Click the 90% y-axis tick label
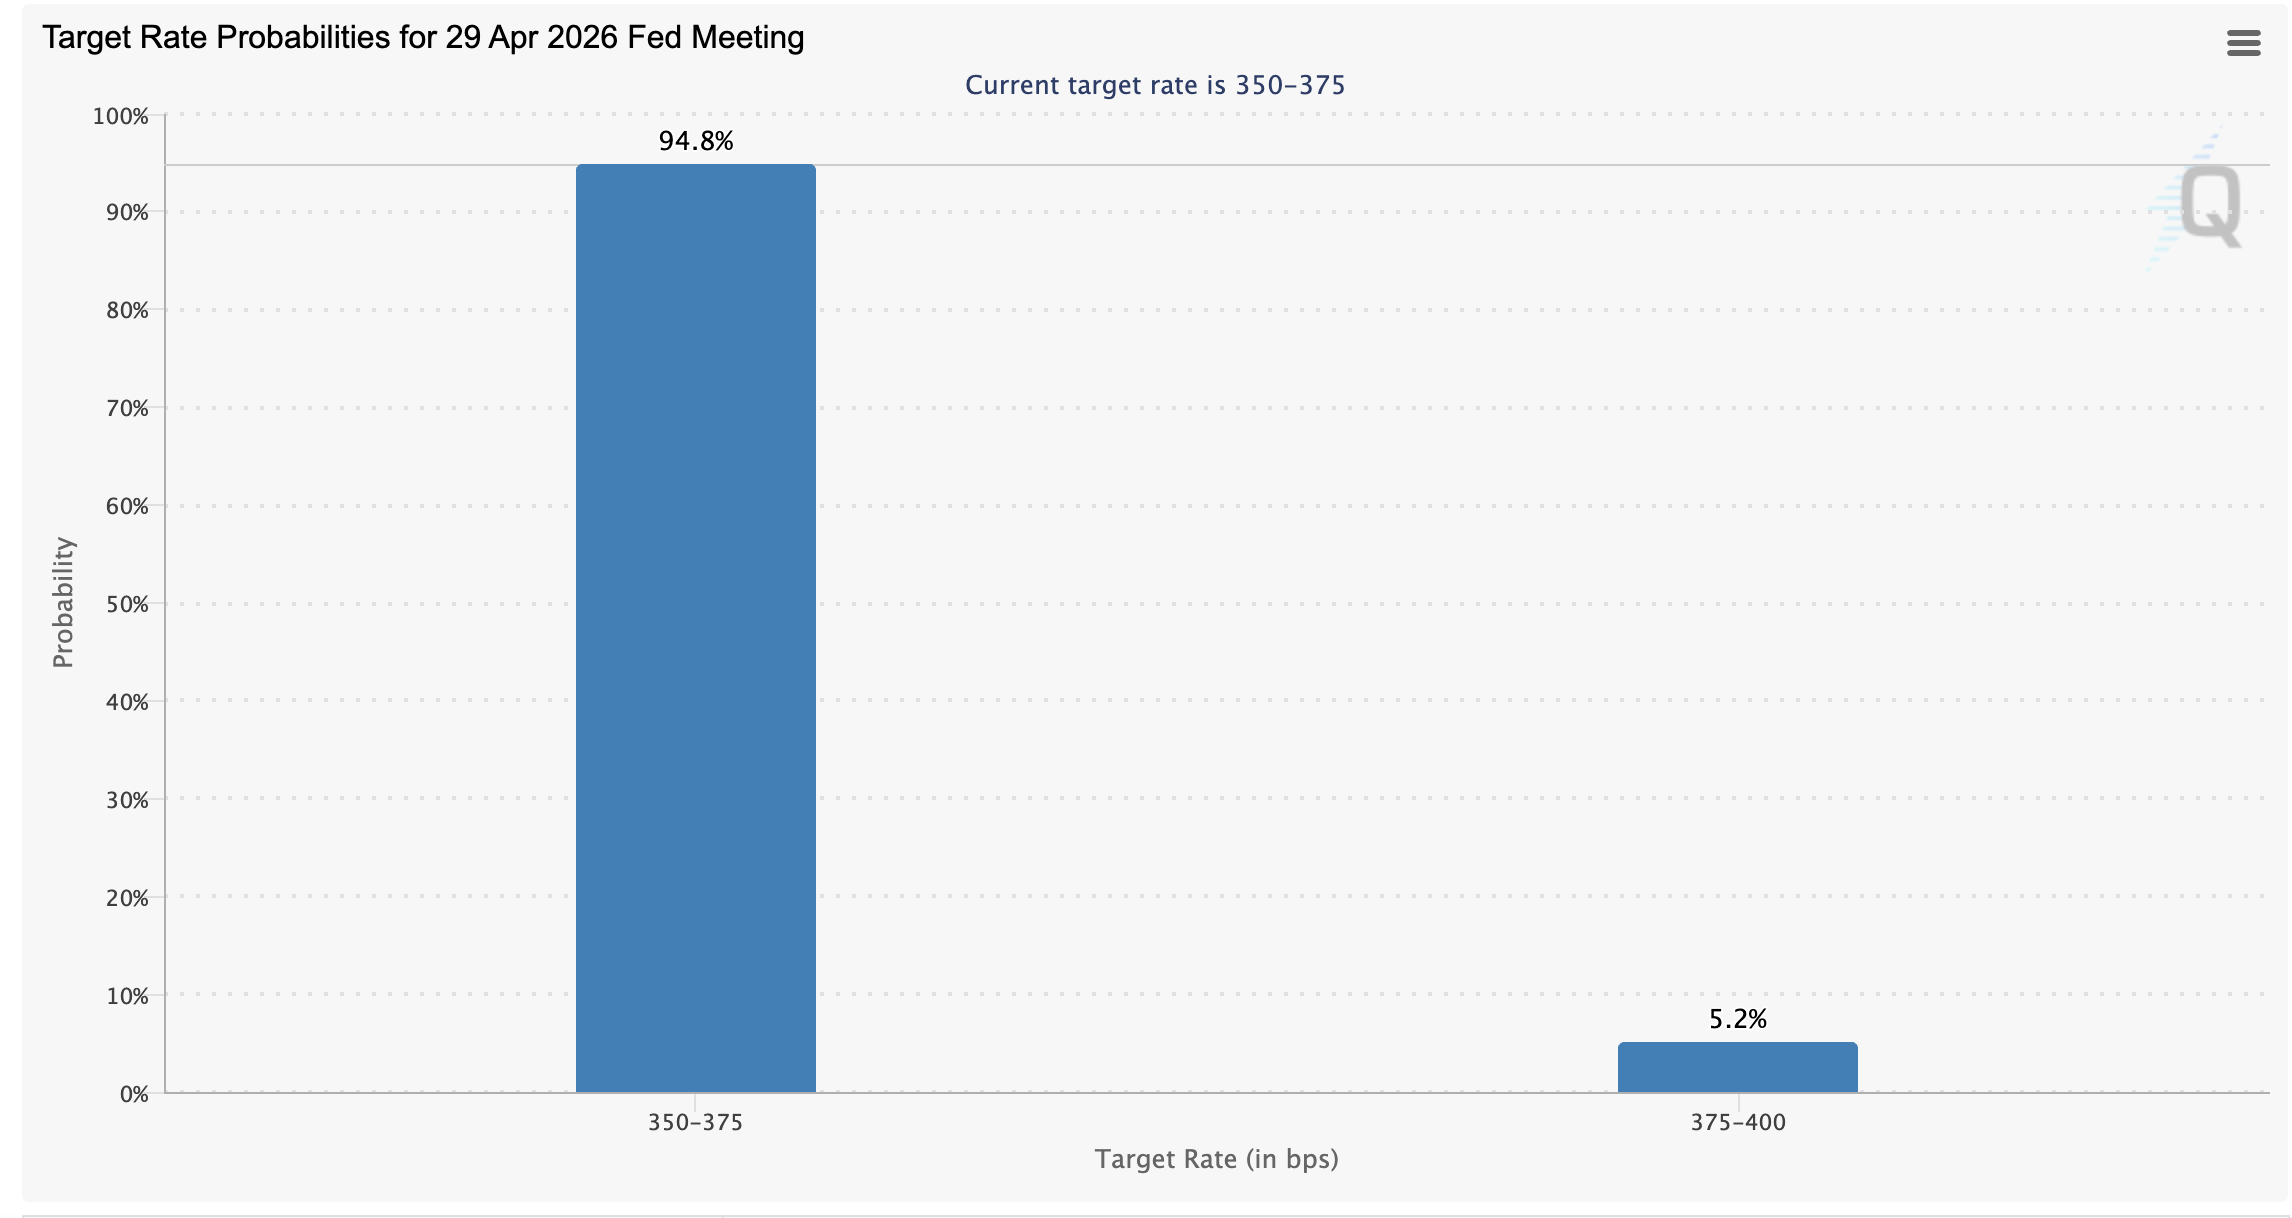 (x=127, y=212)
